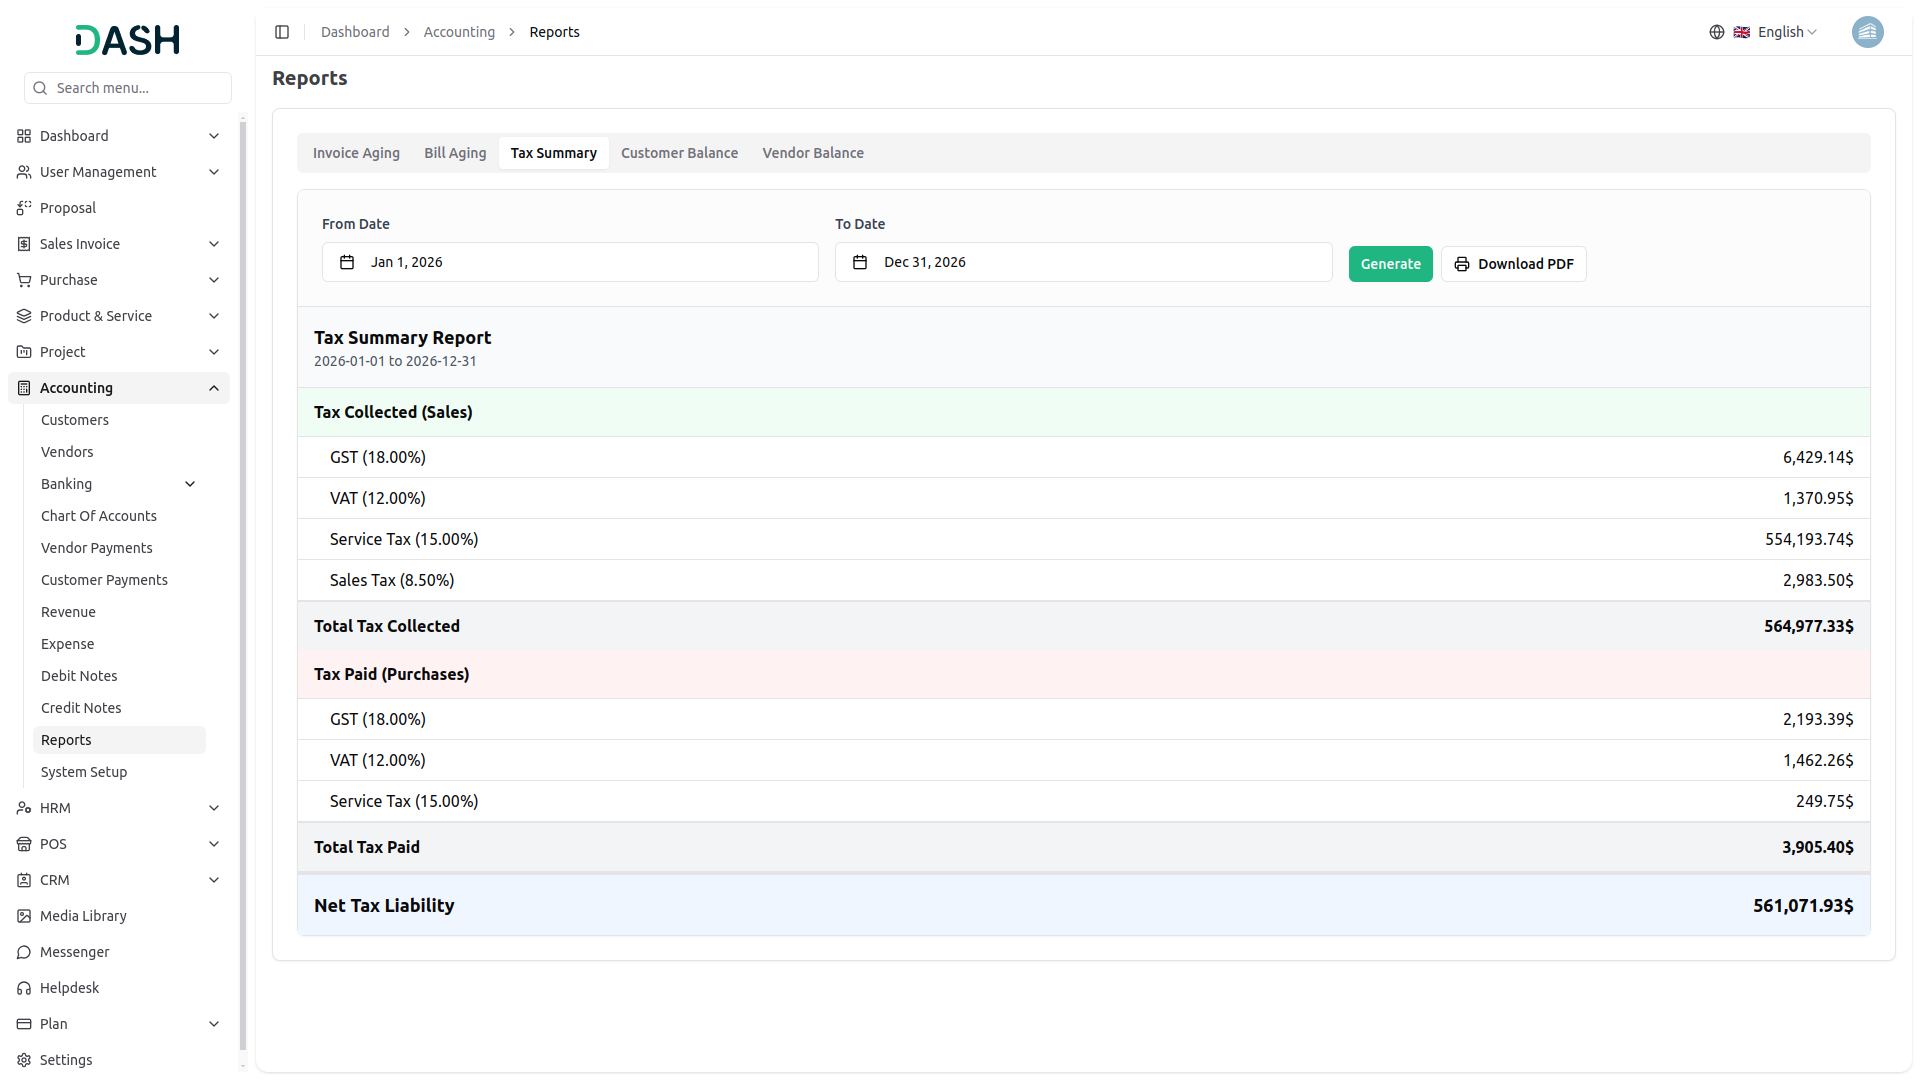Image resolution: width=1920 pixels, height=1080 pixels.
Task: Switch to the Invoice Aging tab
Action: 356,153
